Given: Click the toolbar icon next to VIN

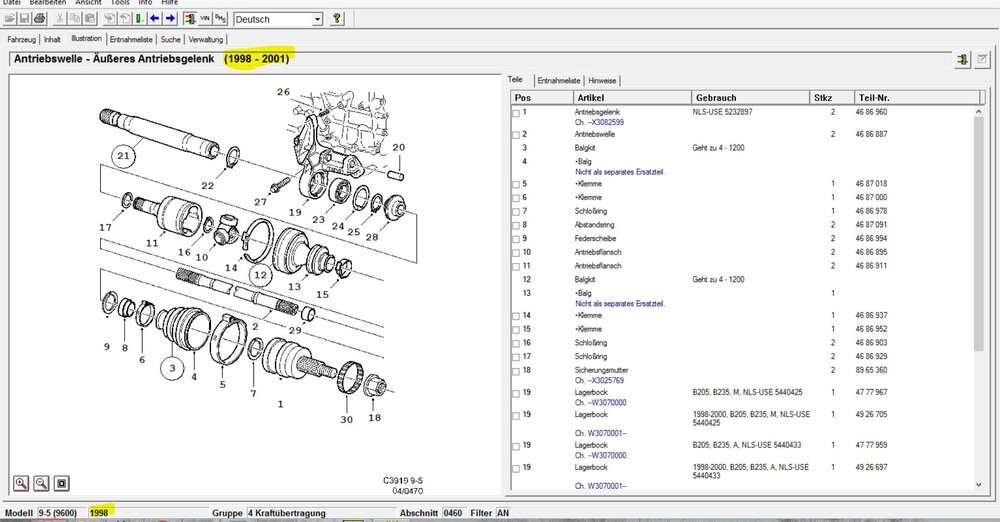Looking at the screenshot, I should 220,19.
